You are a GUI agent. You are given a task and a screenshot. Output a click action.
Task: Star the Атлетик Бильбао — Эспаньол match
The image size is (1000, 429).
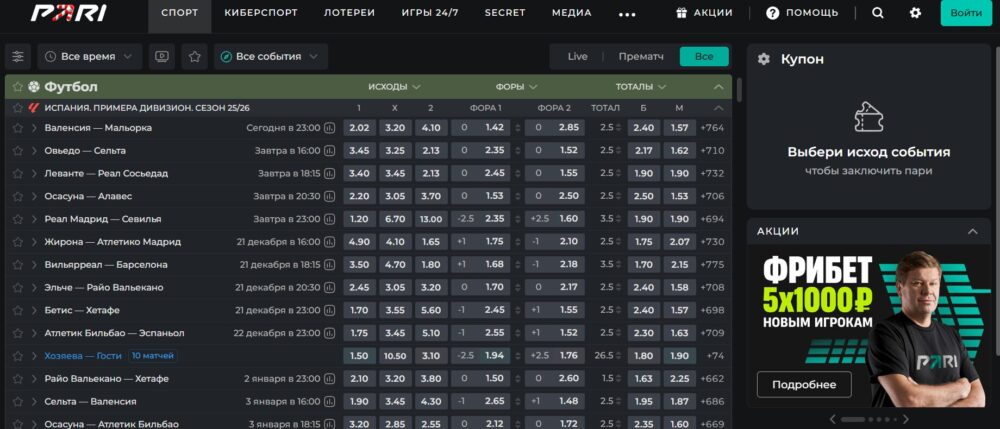pos(18,333)
